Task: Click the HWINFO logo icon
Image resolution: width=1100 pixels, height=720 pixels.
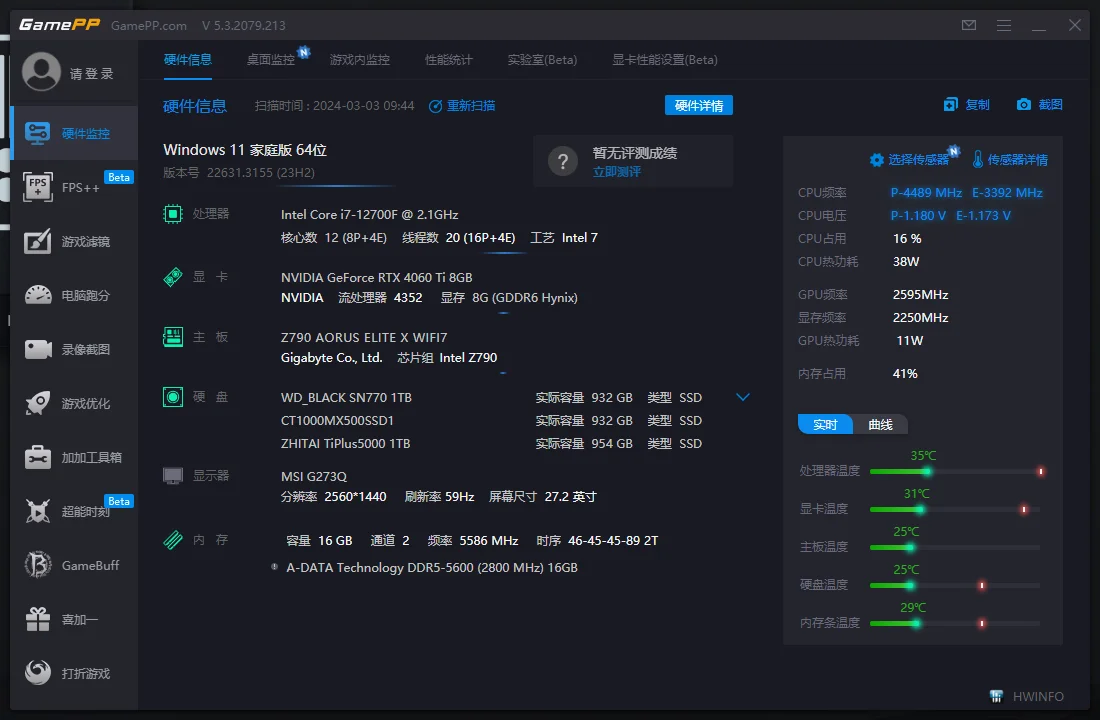Action: coord(996,696)
